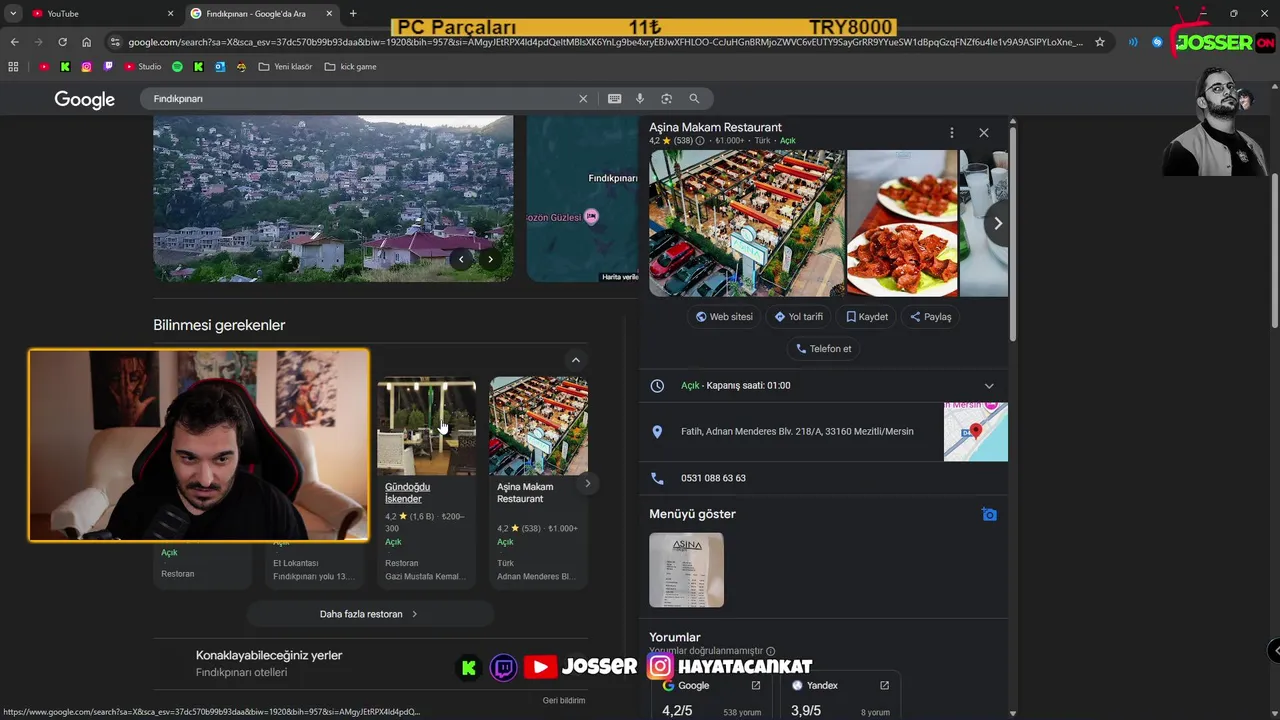Show more restaurant cards with right arrow
The height and width of the screenshot is (720, 1280).
(587, 483)
